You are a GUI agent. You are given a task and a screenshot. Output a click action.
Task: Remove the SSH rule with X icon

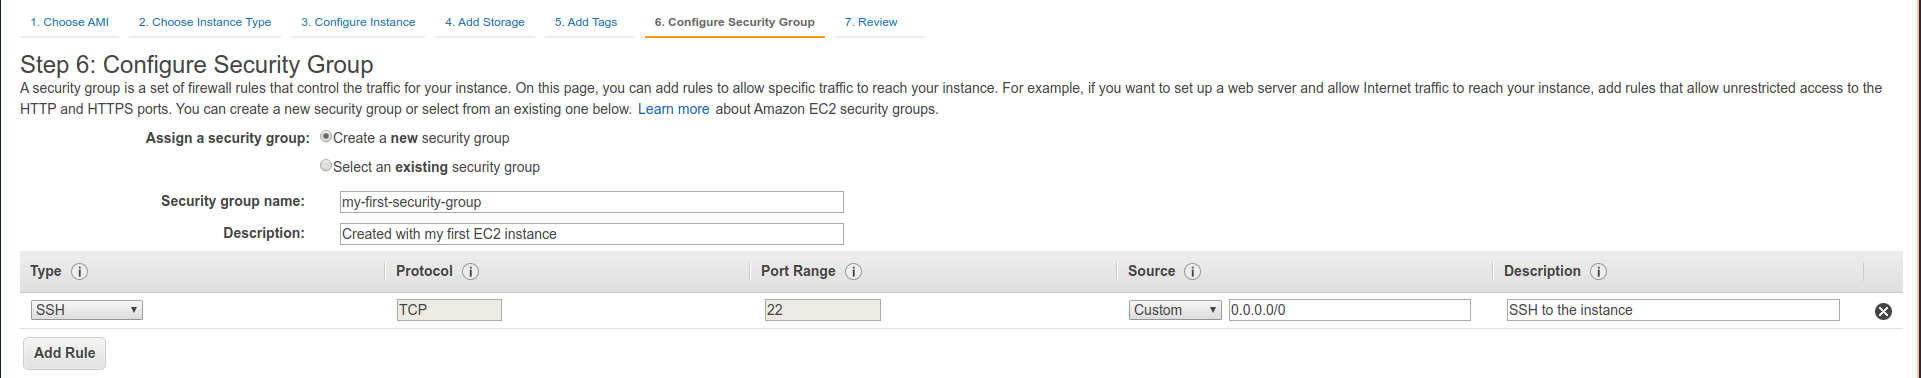[x=1883, y=311]
